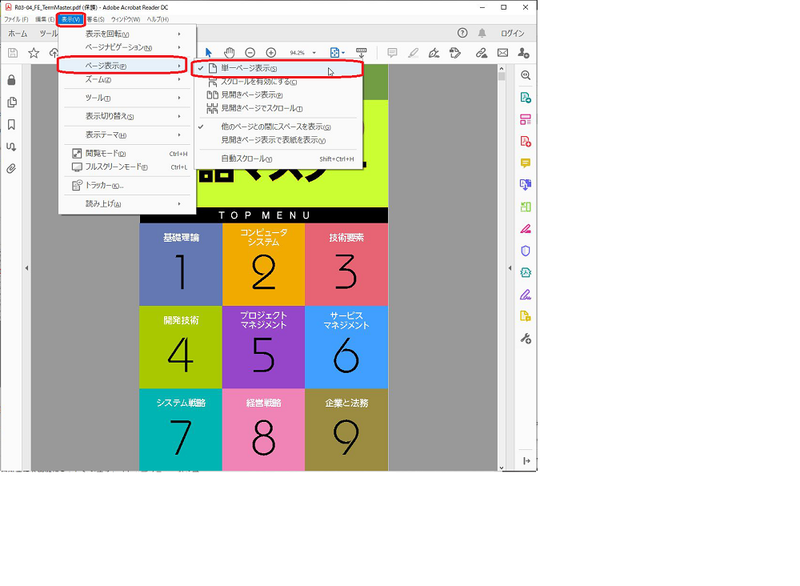Open chapter 1 基礎理論 tile
The height and width of the screenshot is (586, 800).
click(181, 264)
